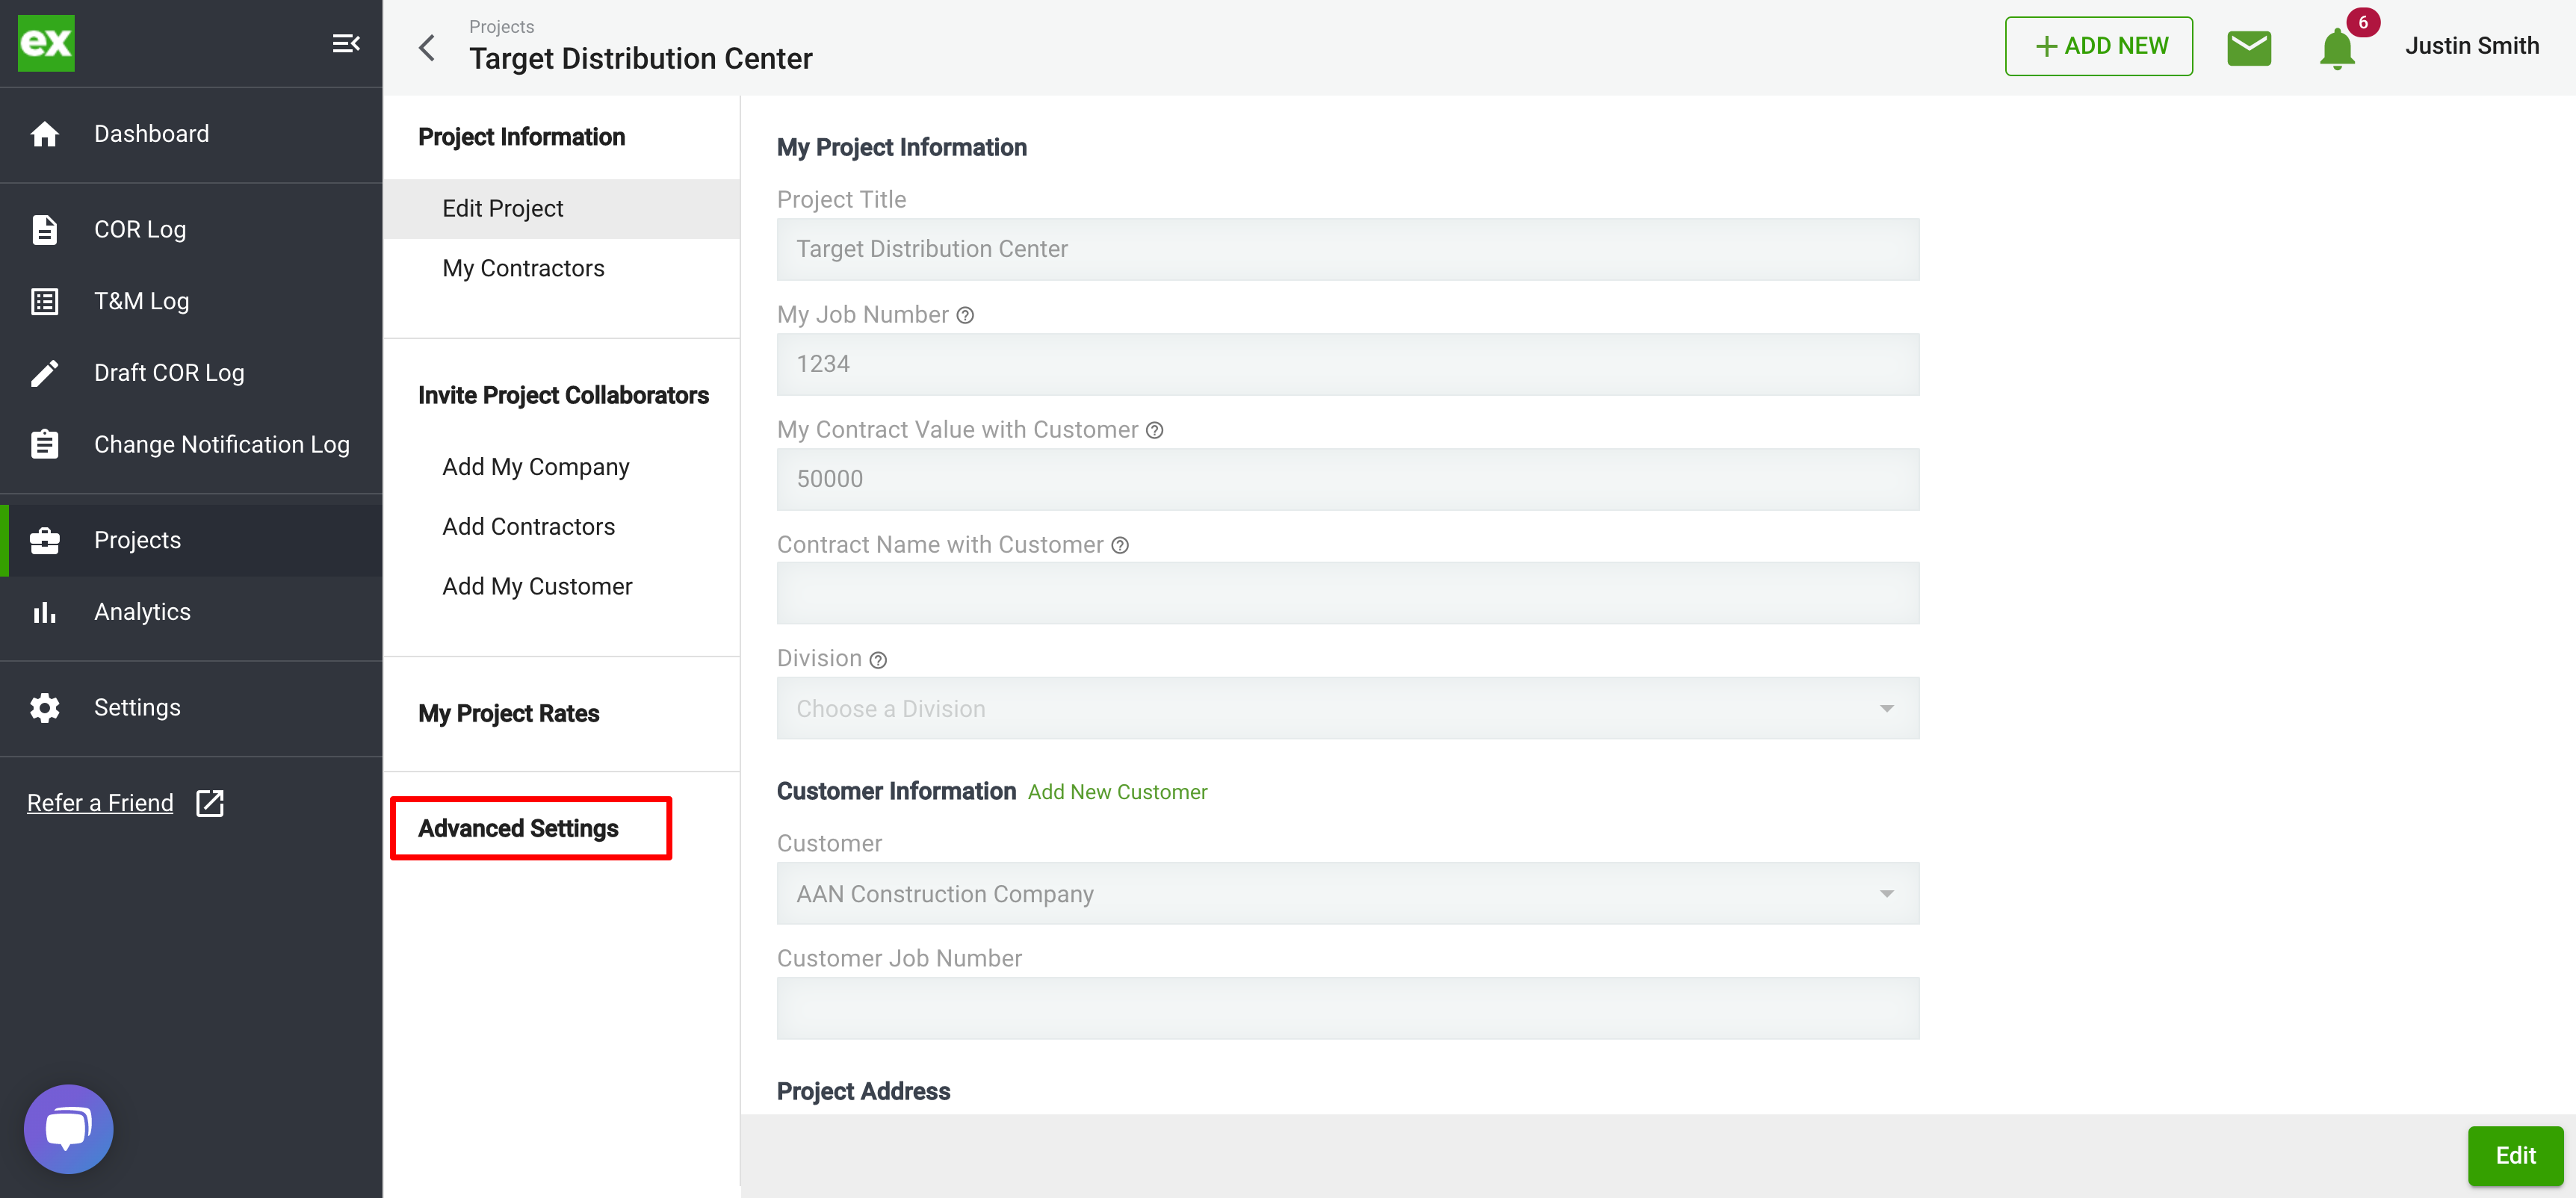This screenshot has width=2576, height=1198.
Task: Click the Dashboard home icon
Action: (44, 134)
